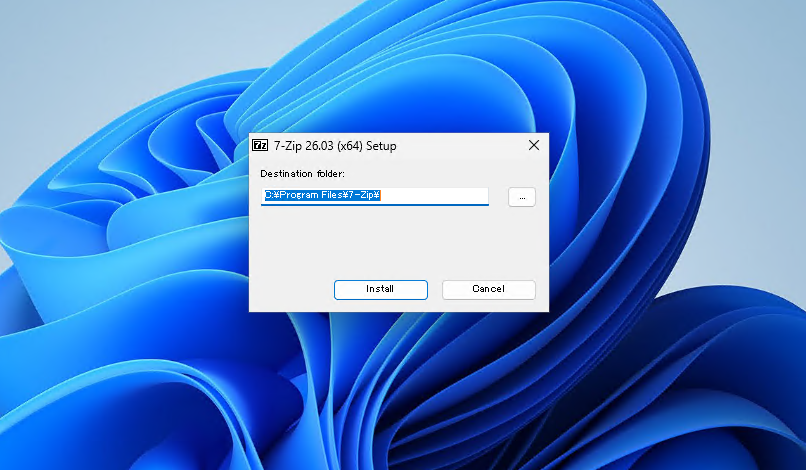The width and height of the screenshot is (806, 470).
Task: Click the '7-Zip 26.03 (x64) Setup' title text
Action: tap(335, 146)
